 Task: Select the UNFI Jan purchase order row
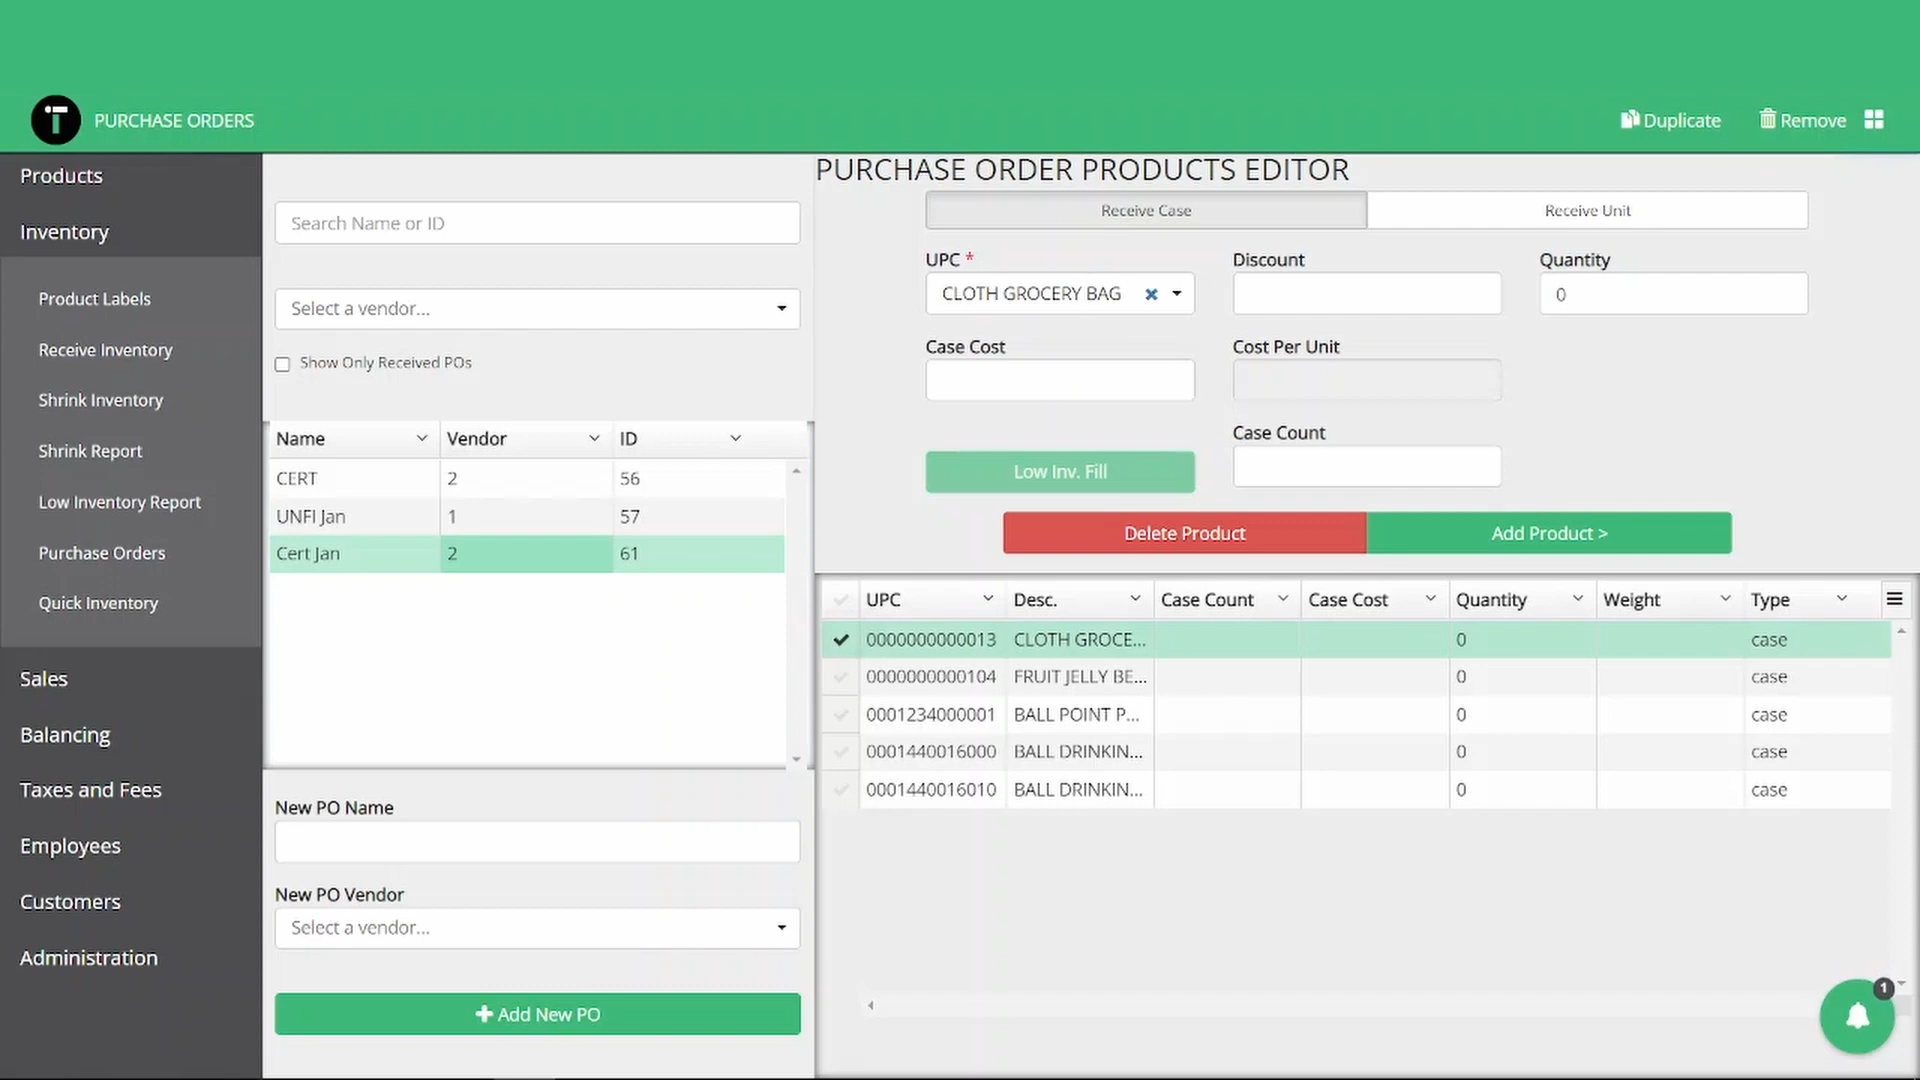coord(527,516)
